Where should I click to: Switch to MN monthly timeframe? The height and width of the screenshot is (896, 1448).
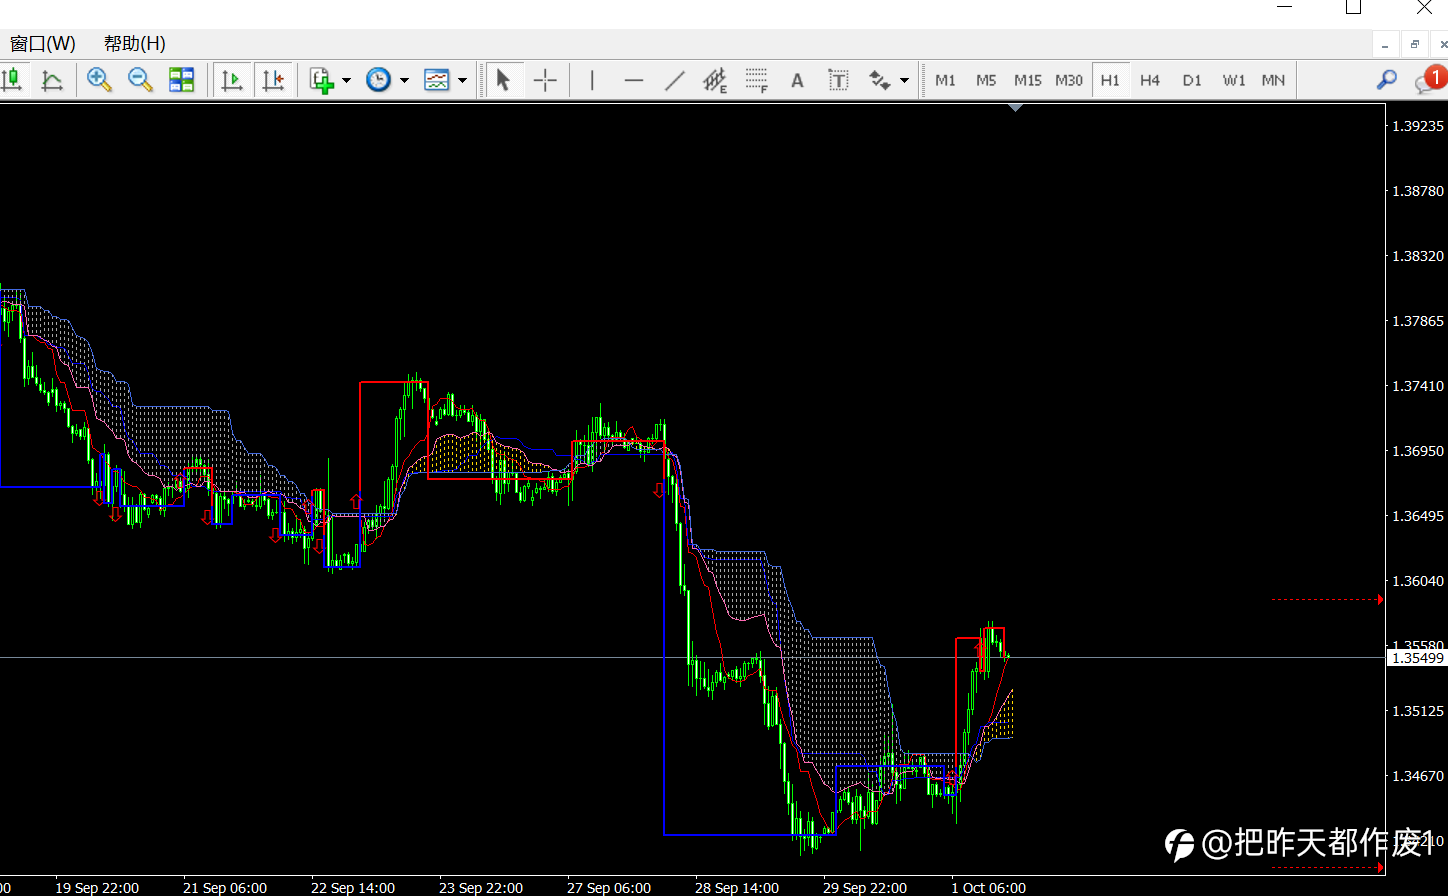pos(1273,80)
